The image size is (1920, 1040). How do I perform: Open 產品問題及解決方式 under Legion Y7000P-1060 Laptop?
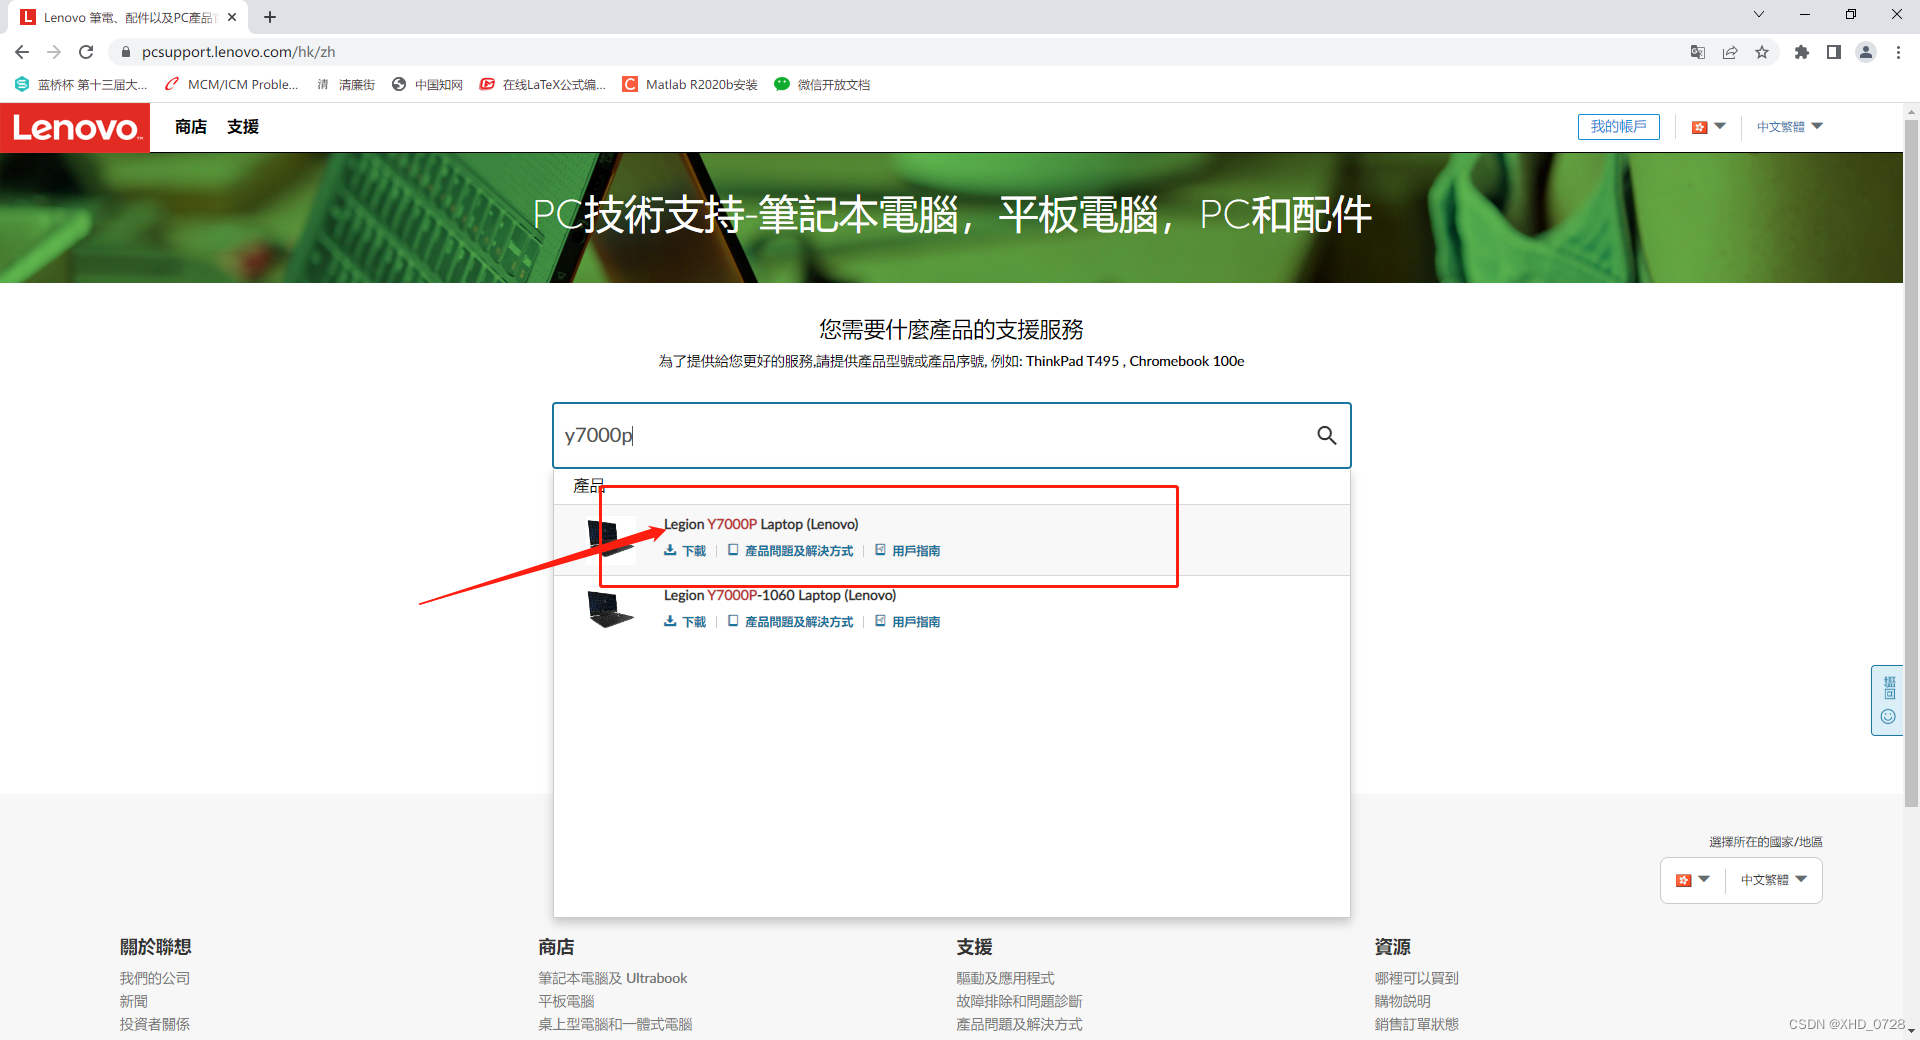pyautogui.click(x=790, y=622)
